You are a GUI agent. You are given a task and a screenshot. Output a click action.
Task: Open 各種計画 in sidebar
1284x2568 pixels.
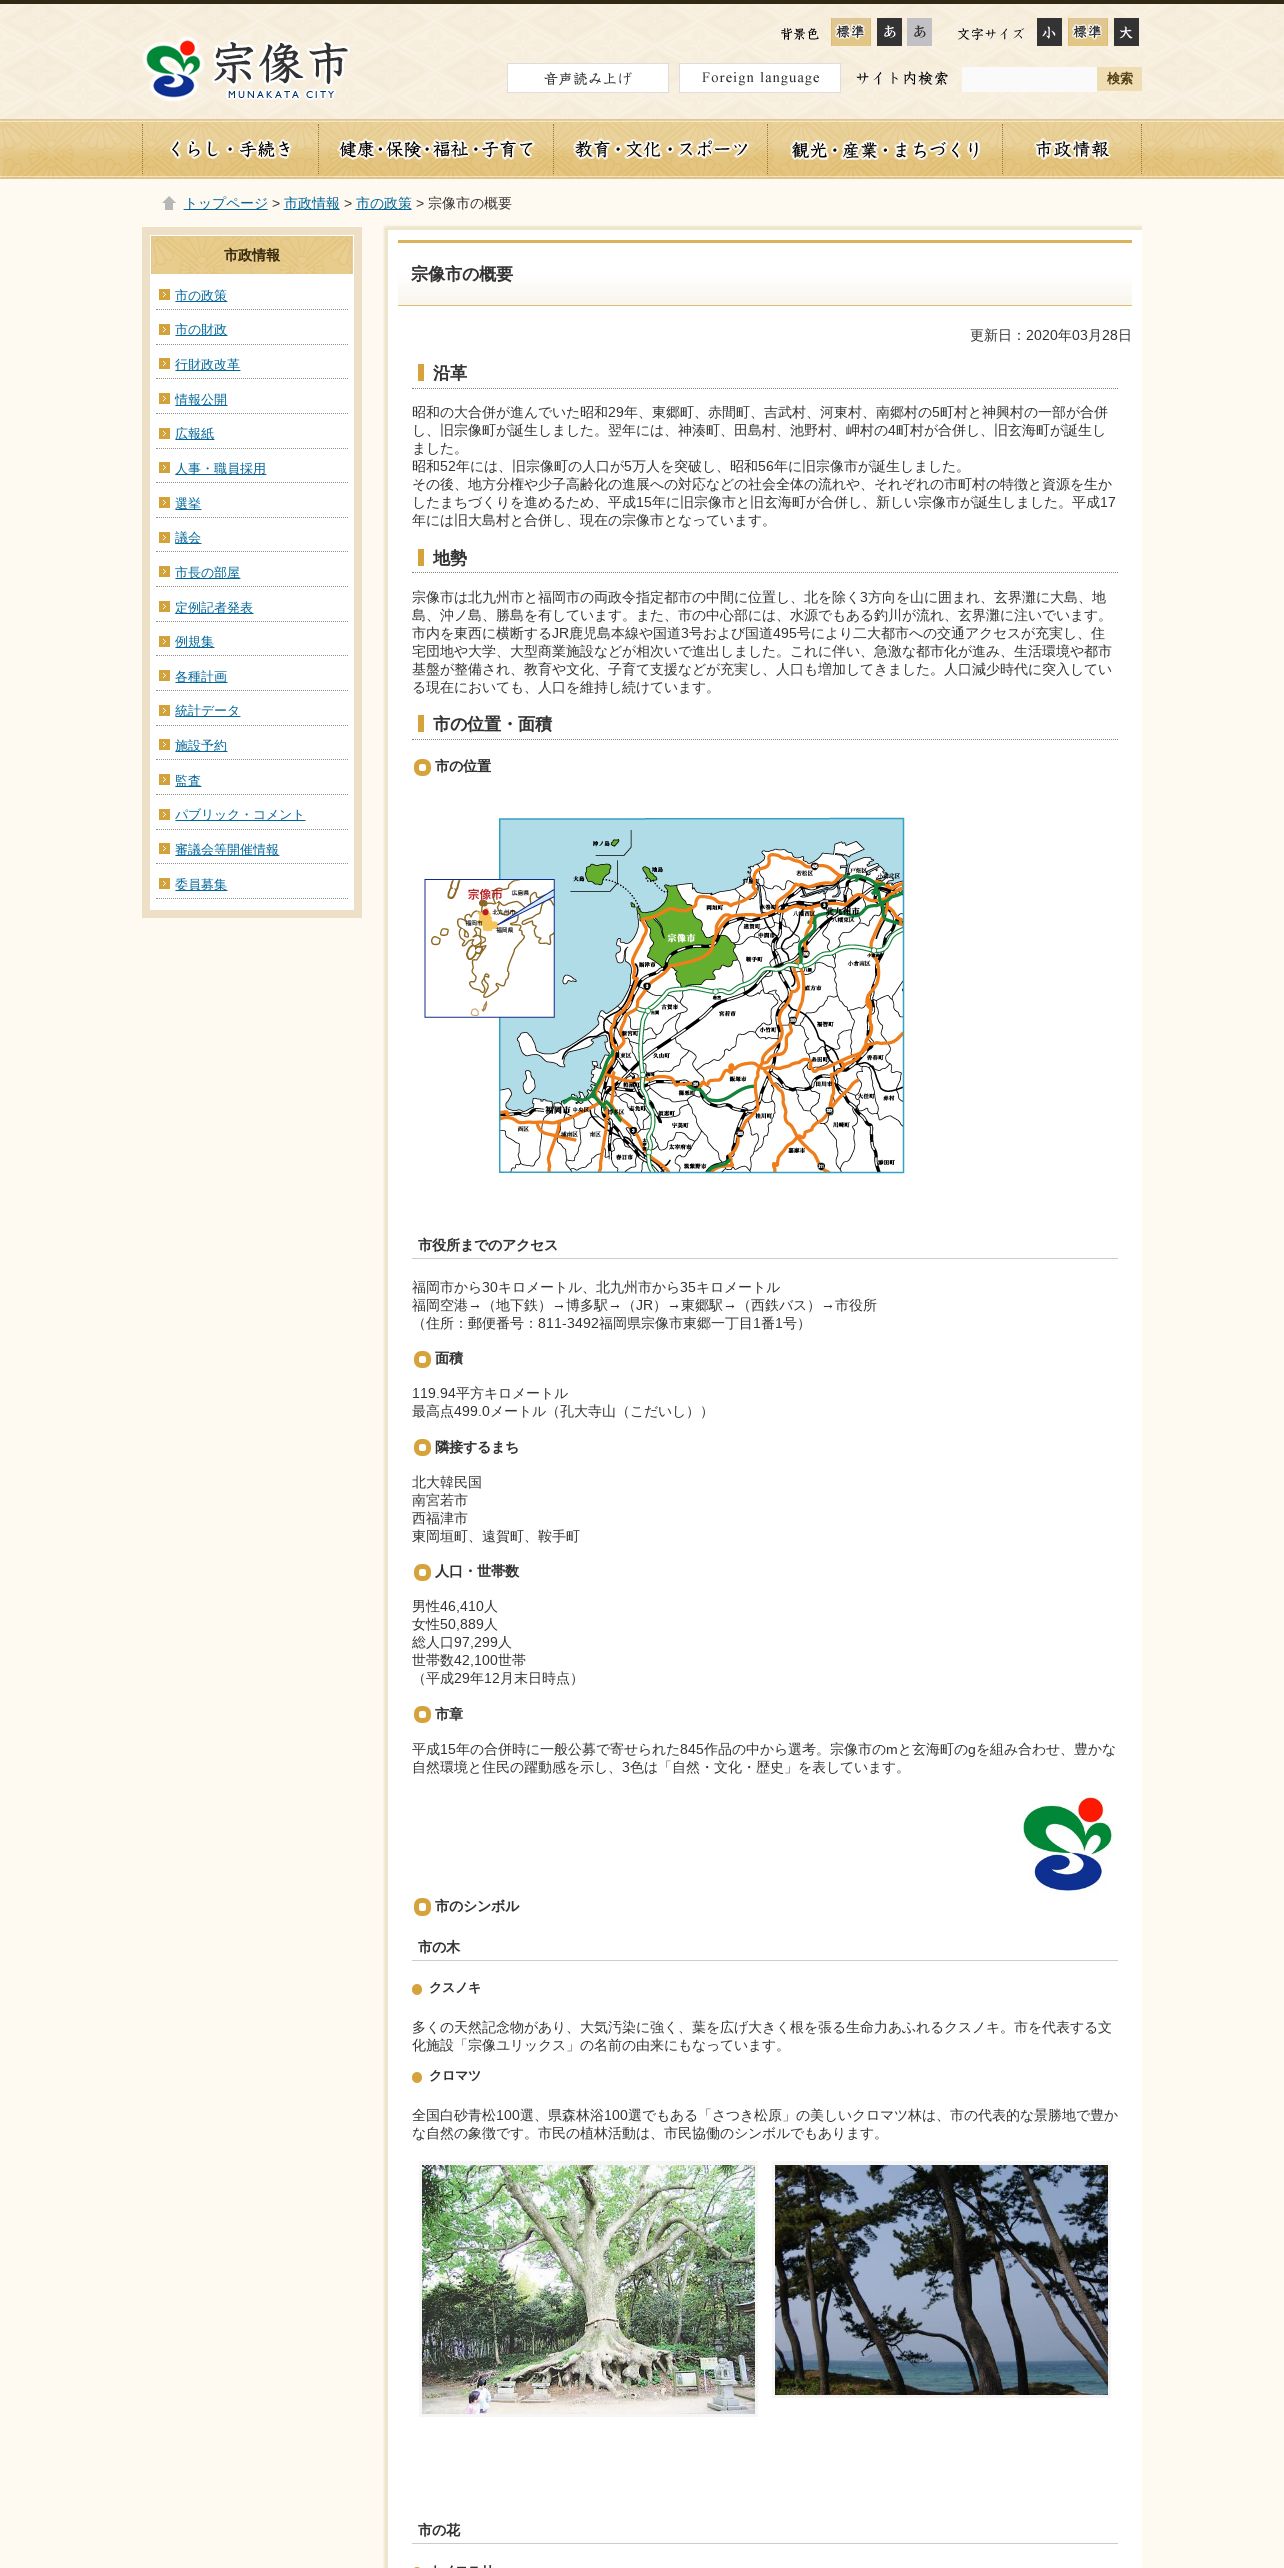pos(201,676)
